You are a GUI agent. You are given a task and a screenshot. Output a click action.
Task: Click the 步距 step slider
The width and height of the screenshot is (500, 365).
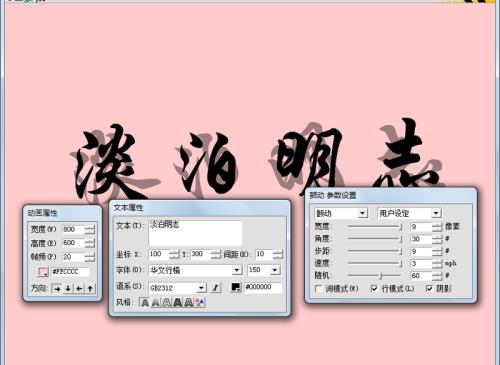375,251
